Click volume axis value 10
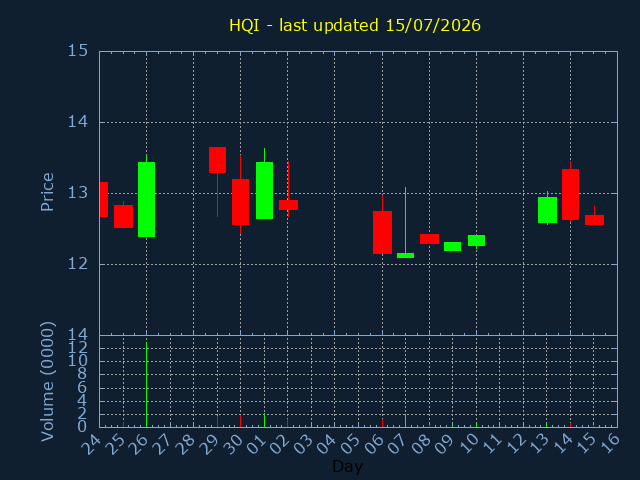This screenshot has width=640, height=480. pos(78,361)
